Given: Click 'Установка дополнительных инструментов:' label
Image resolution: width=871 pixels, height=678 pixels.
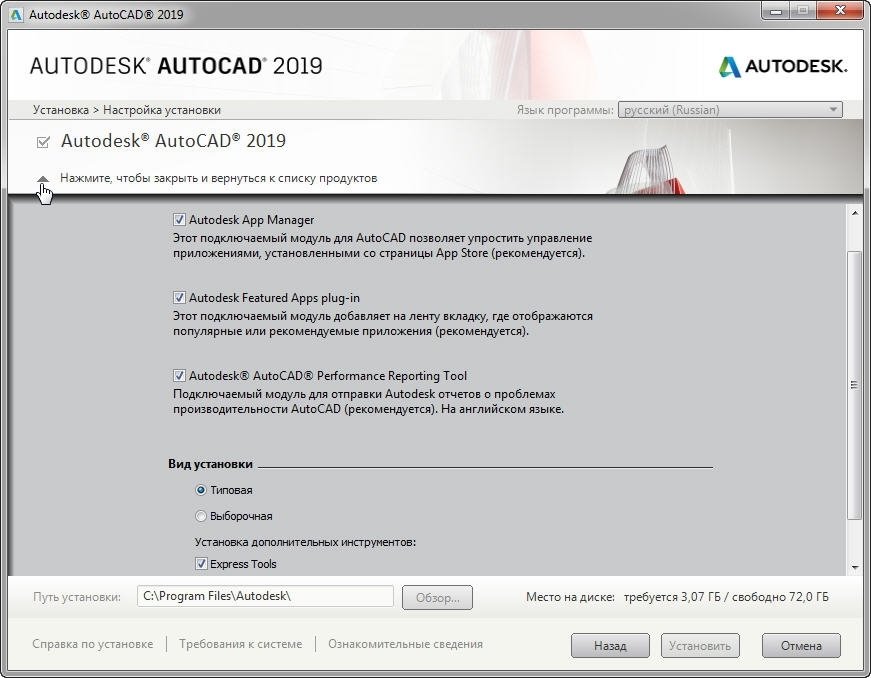Looking at the screenshot, I should point(305,542).
